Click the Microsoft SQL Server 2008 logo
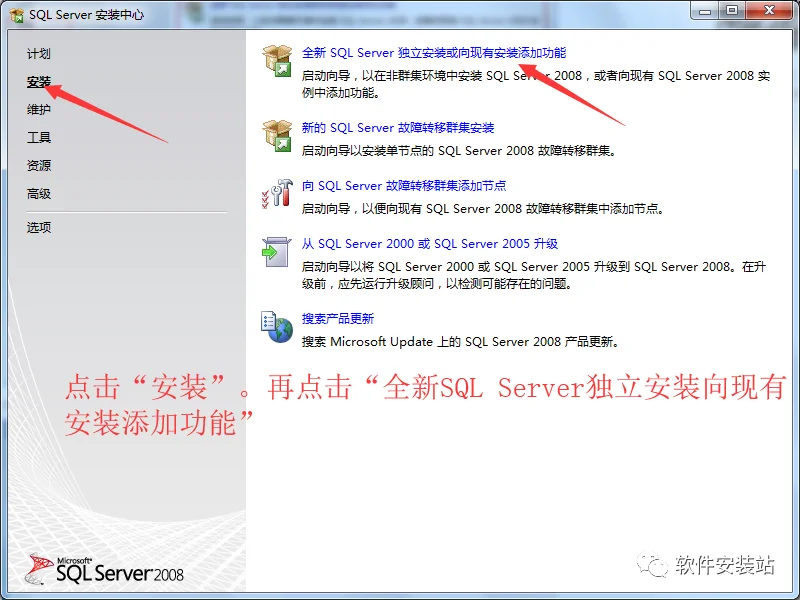 pyautogui.click(x=105, y=569)
